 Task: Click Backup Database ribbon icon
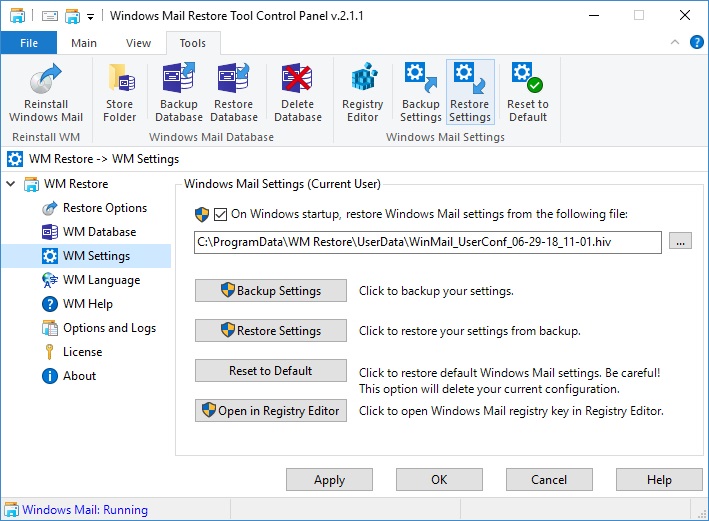point(179,92)
